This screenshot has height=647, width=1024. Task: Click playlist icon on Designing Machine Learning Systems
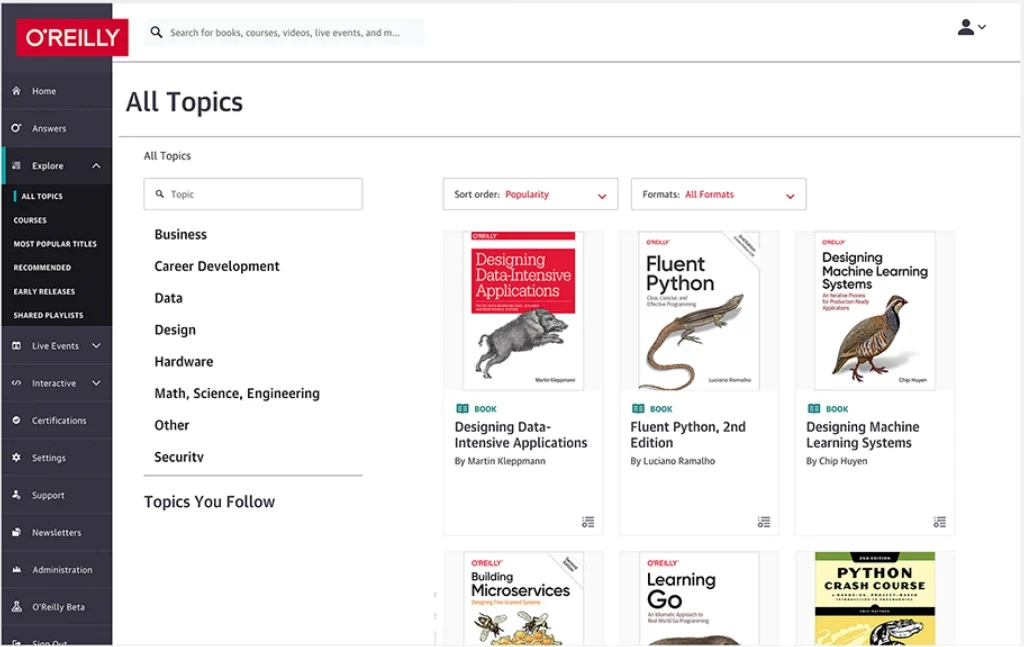939,522
